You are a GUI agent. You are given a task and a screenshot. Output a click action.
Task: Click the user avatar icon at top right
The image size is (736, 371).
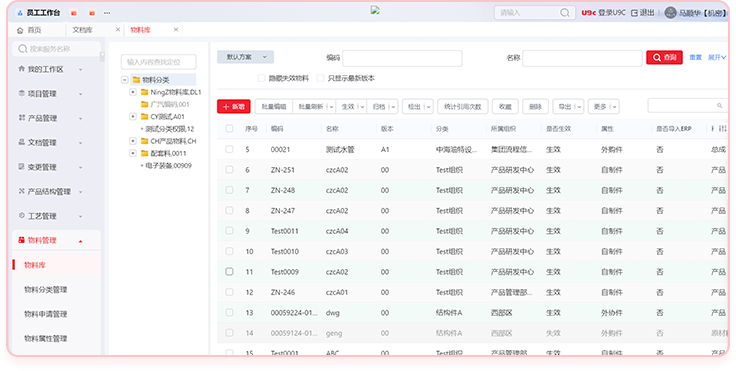pyautogui.click(x=670, y=13)
